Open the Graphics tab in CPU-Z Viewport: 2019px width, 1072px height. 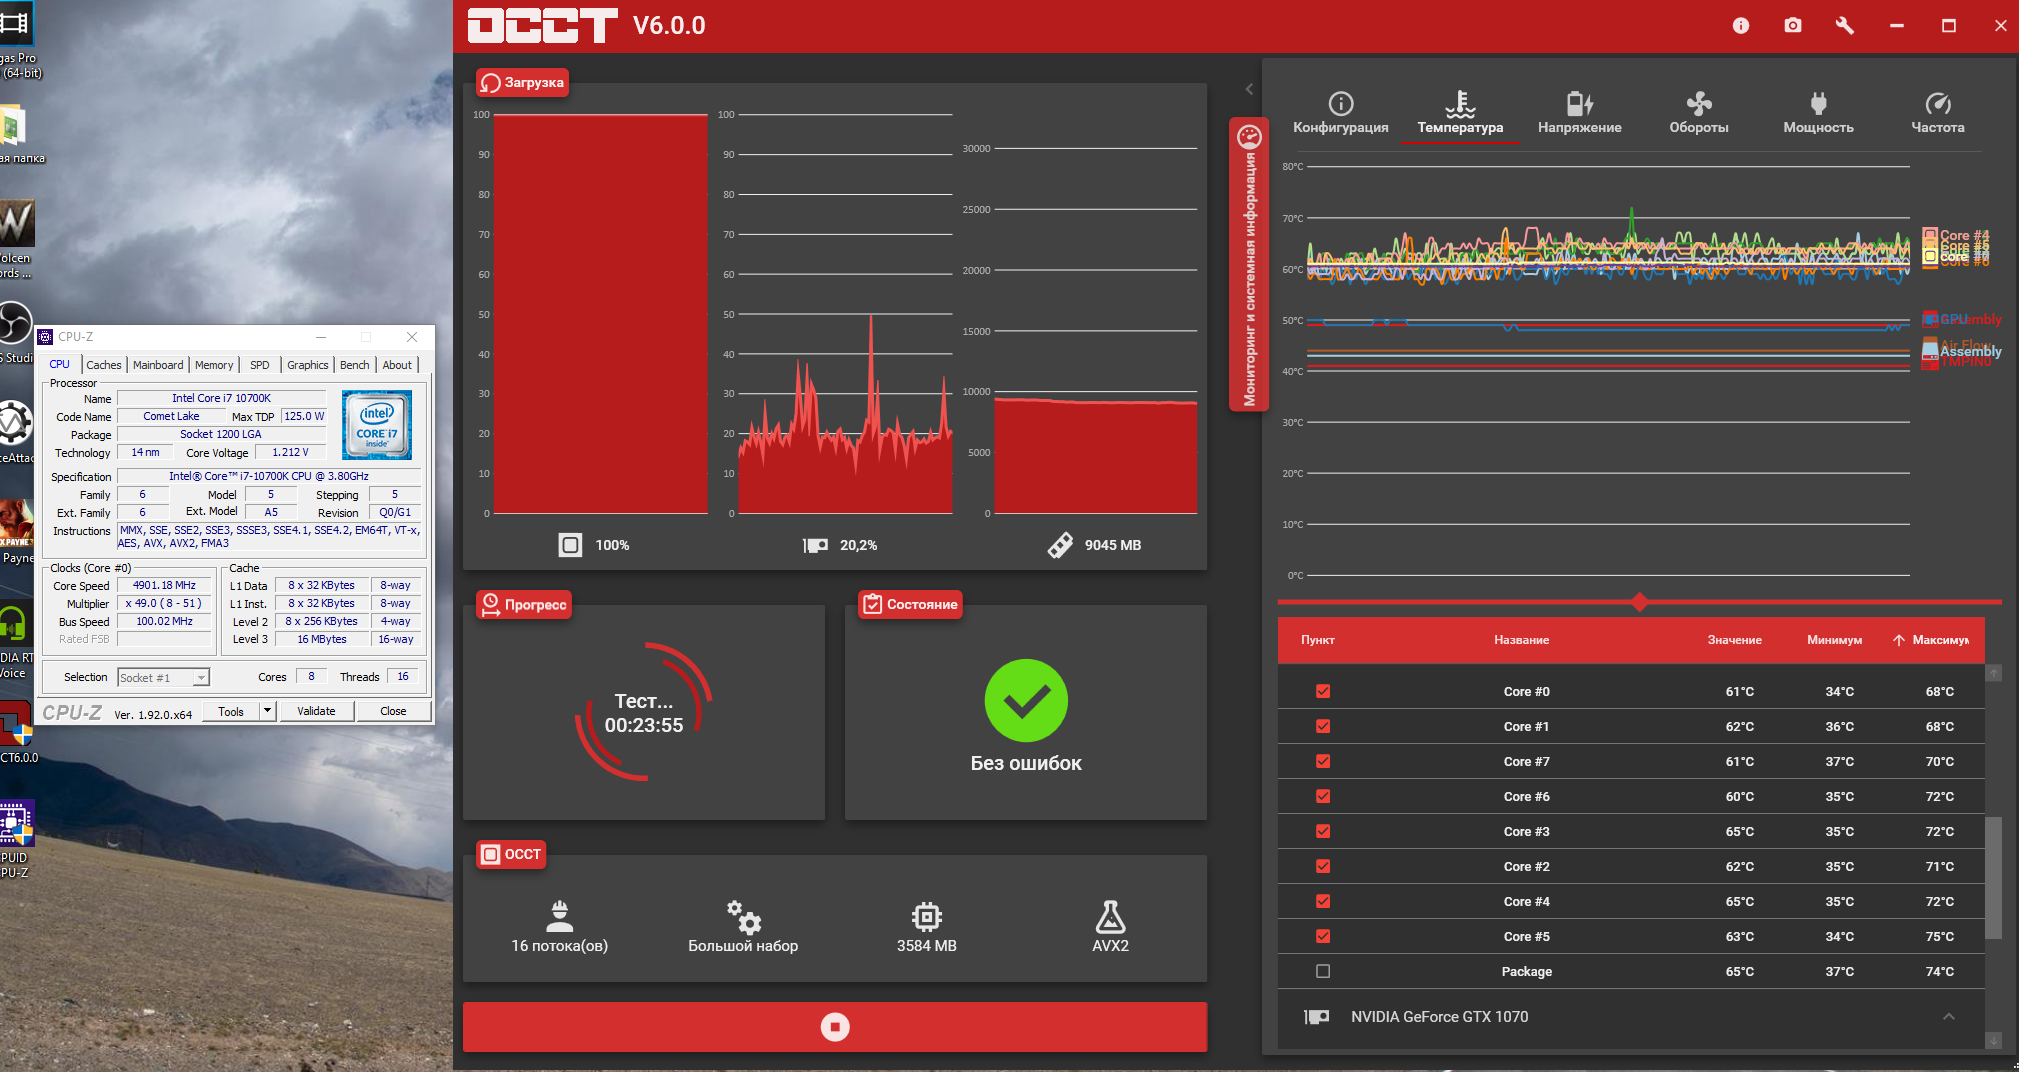pyautogui.click(x=307, y=365)
